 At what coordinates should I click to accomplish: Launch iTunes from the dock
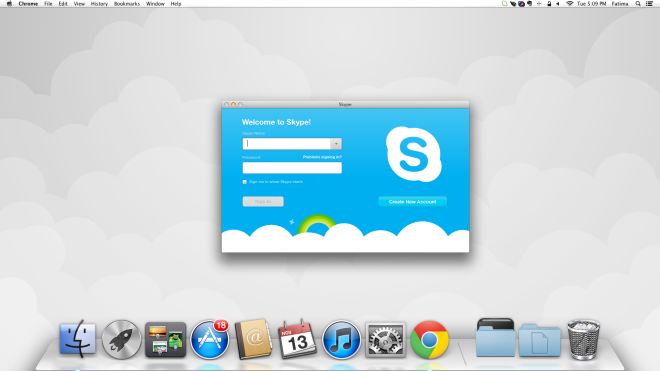point(341,339)
